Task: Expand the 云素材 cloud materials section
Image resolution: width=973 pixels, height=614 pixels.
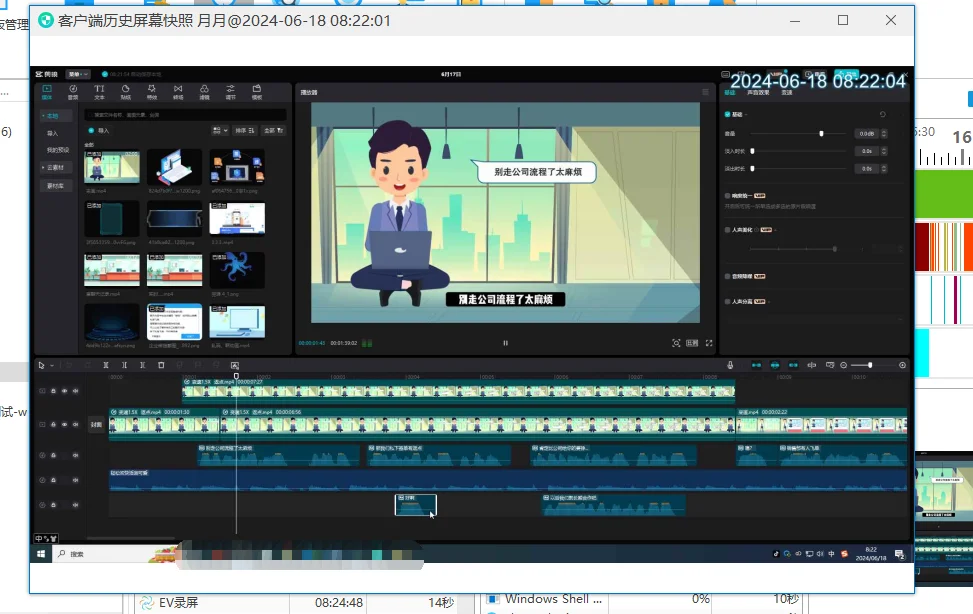Action: pos(54,168)
